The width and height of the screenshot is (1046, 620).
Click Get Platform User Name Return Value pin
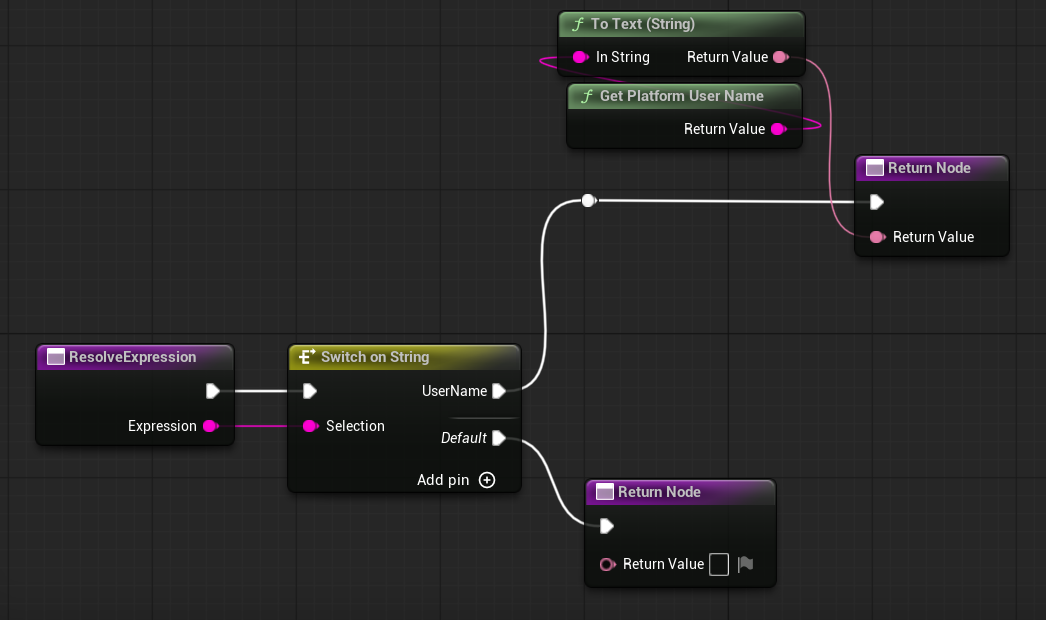click(x=778, y=129)
